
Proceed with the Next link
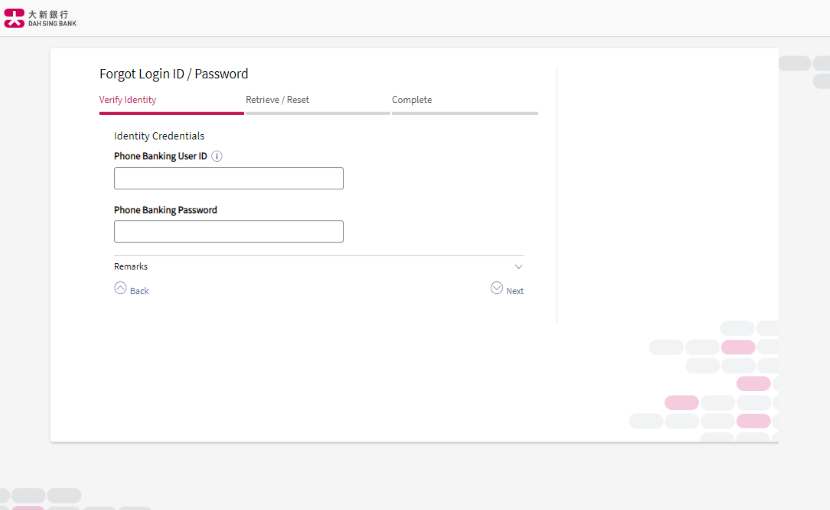pos(515,291)
